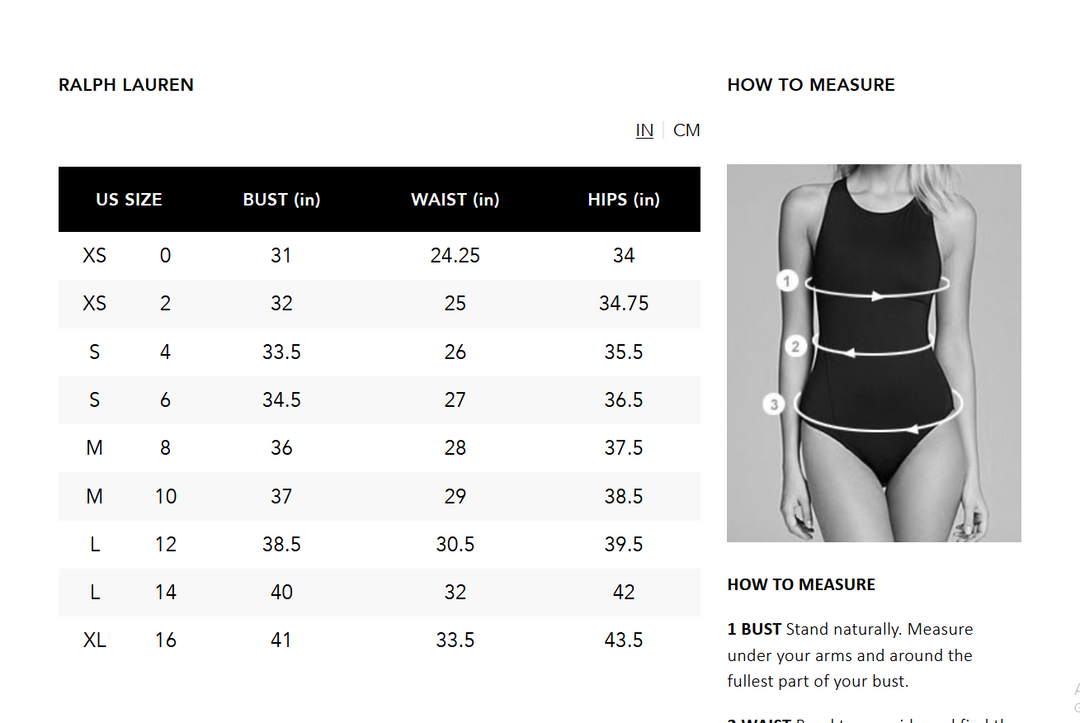Click the bold 1 BUST label

point(752,629)
